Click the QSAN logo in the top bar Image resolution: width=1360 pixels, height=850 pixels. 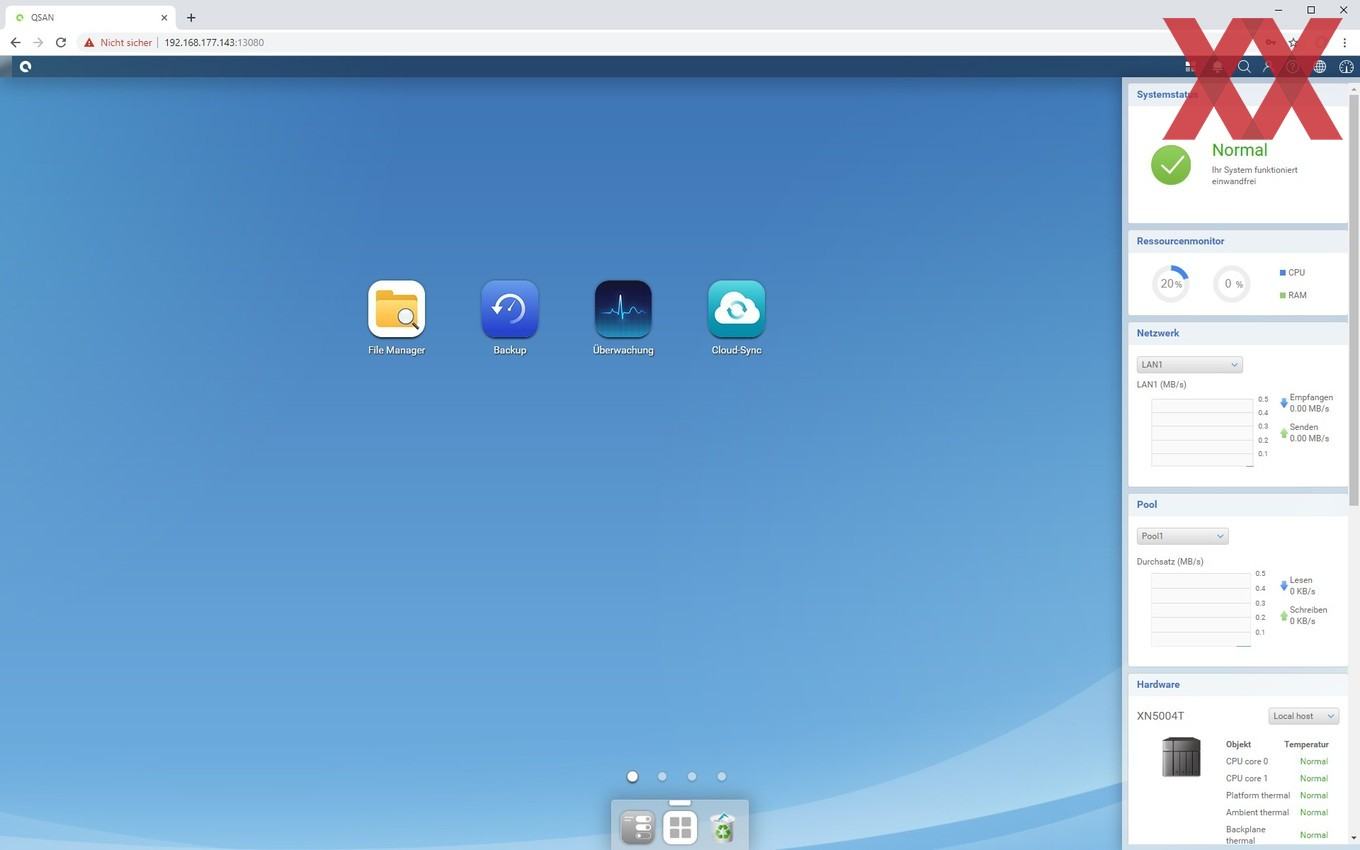coord(25,66)
